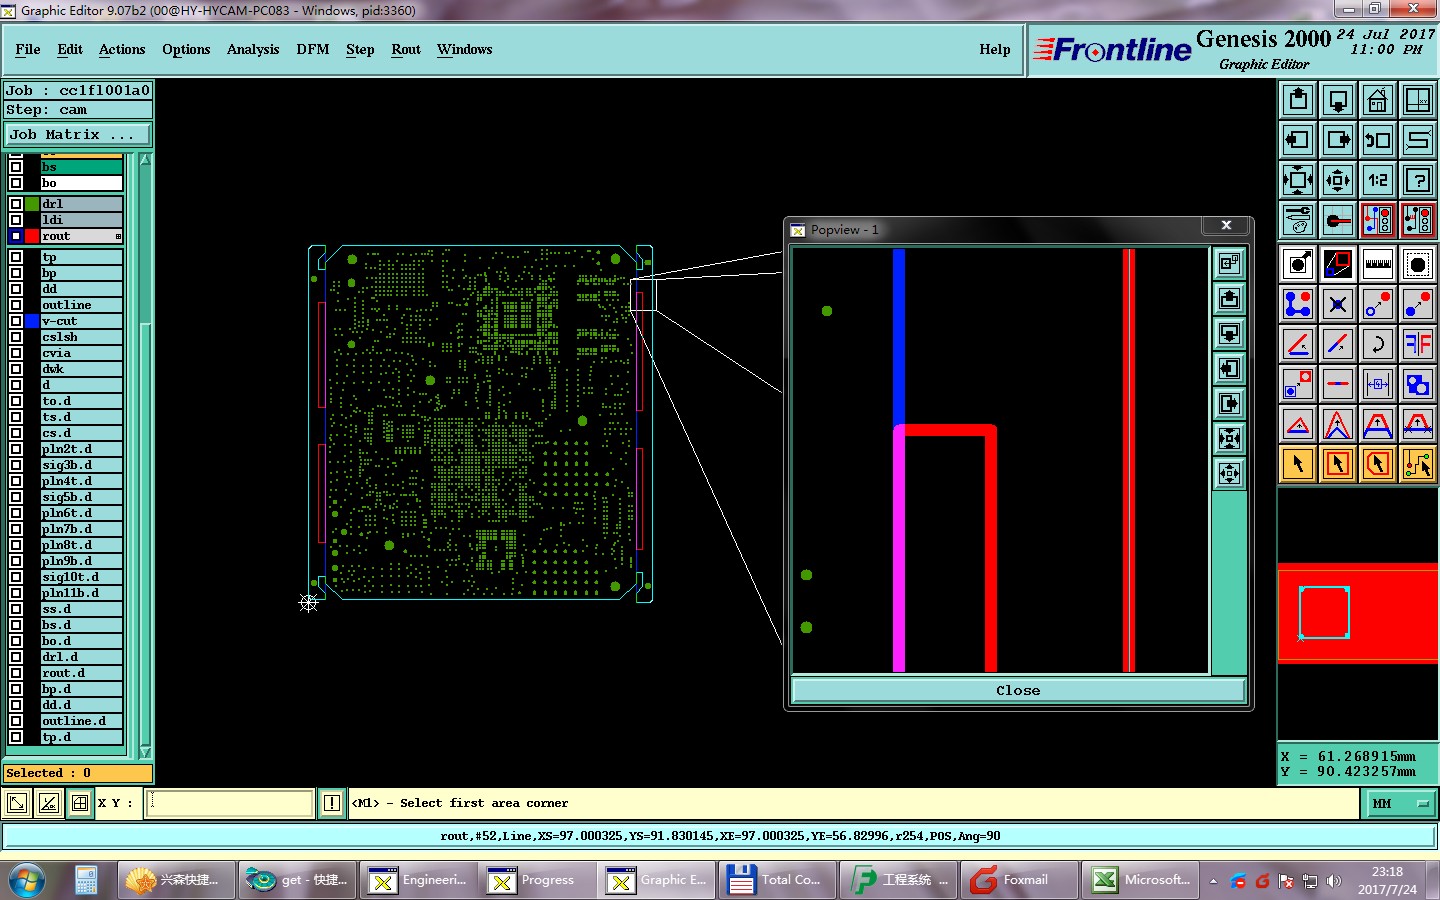Click the pan up icon

click(1298, 100)
